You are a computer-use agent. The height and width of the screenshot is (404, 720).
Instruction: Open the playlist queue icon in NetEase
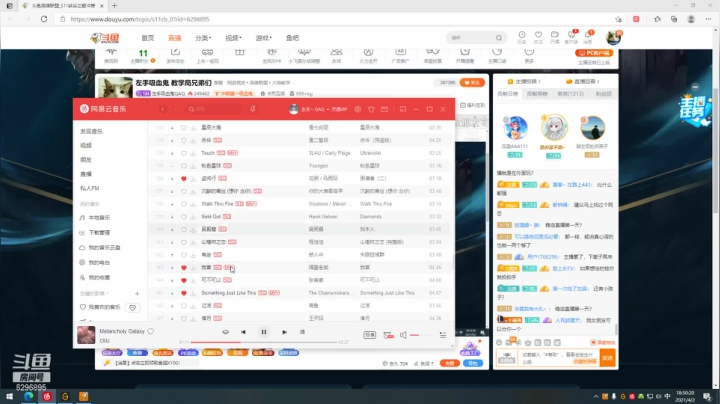443,335
